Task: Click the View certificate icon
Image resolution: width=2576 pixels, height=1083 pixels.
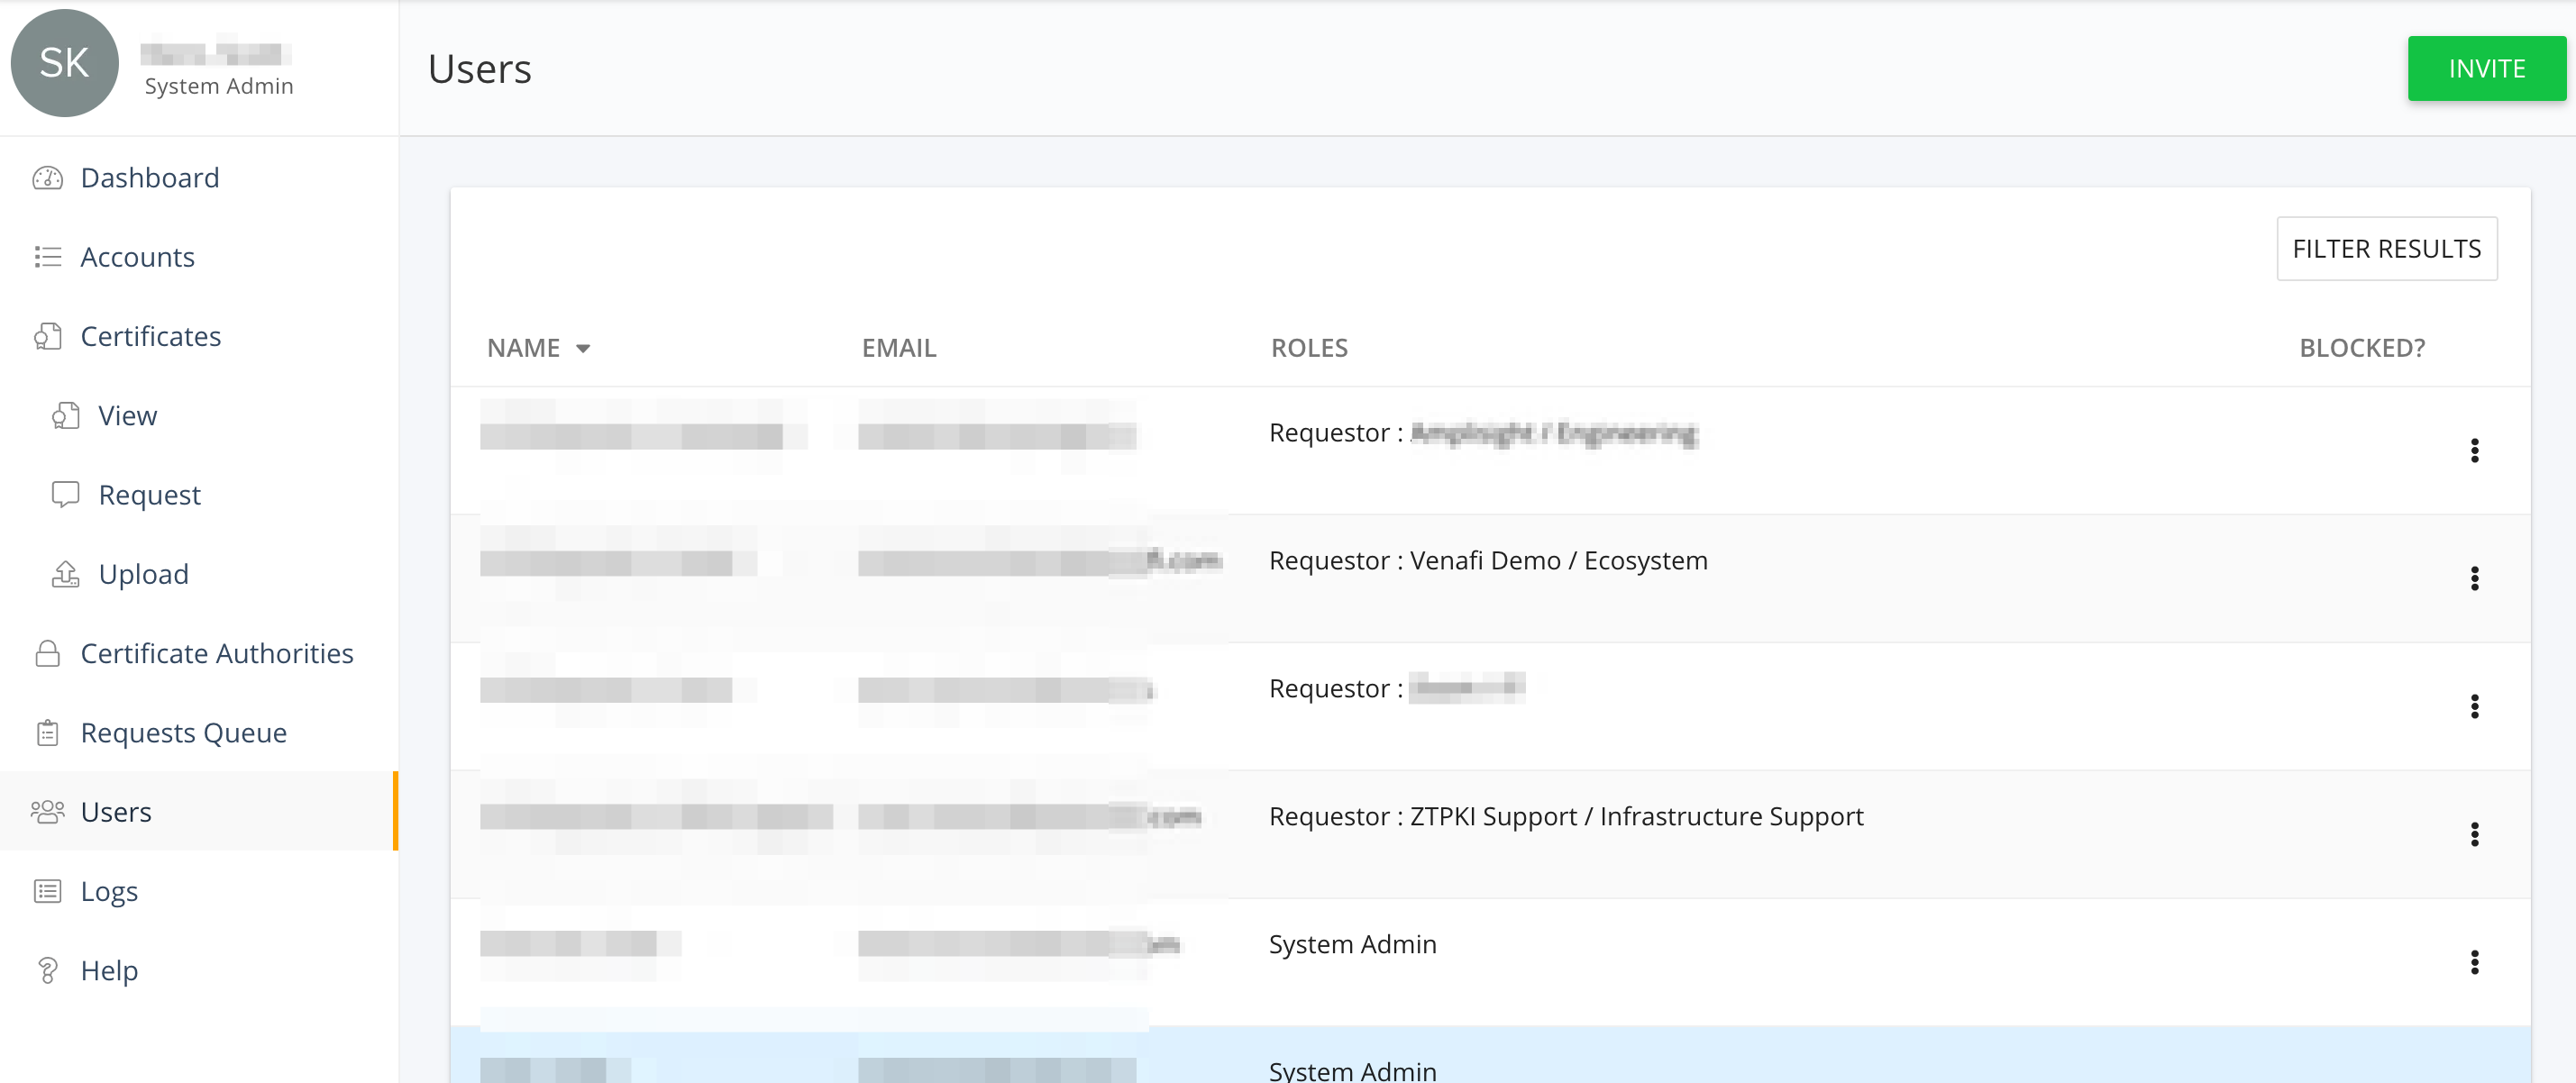Action: [x=65, y=415]
